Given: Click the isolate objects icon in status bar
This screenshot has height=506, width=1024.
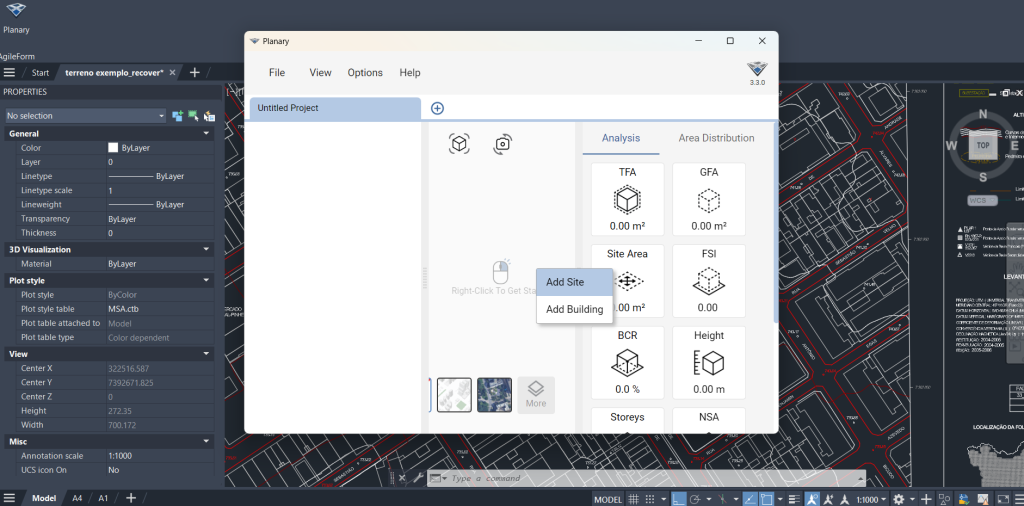Looking at the screenshot, I should [x=944, y=499].
